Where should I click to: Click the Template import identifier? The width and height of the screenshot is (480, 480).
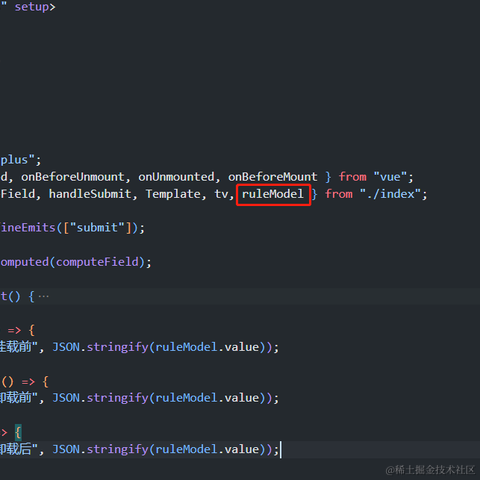(x=173, y=194)
